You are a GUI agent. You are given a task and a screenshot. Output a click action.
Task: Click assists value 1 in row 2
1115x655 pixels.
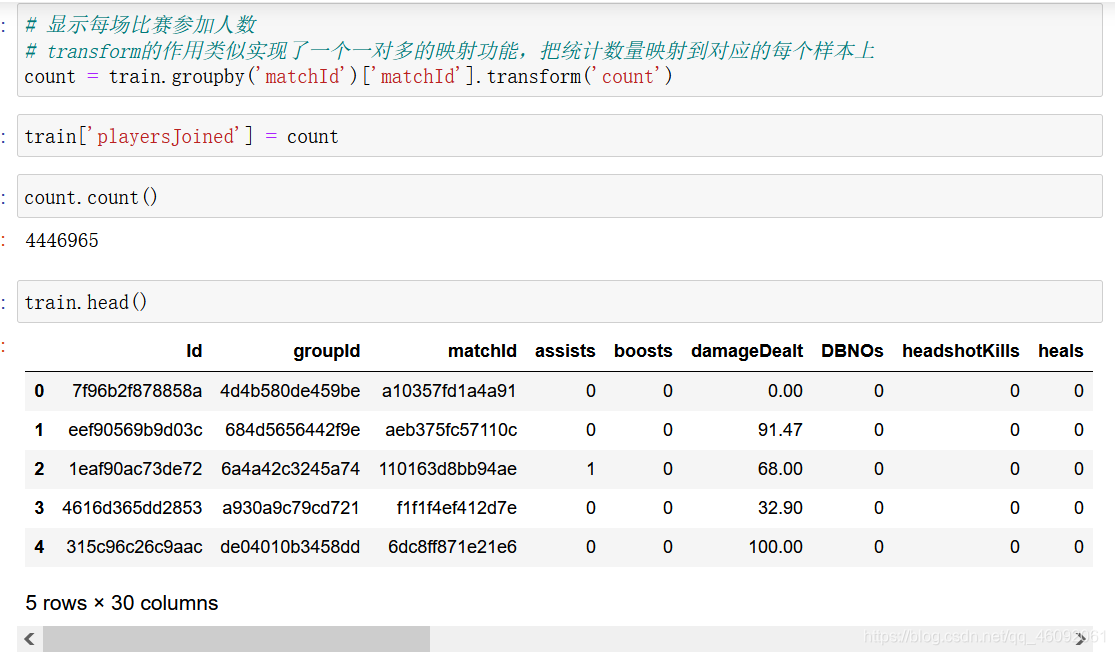pos(590,469)
